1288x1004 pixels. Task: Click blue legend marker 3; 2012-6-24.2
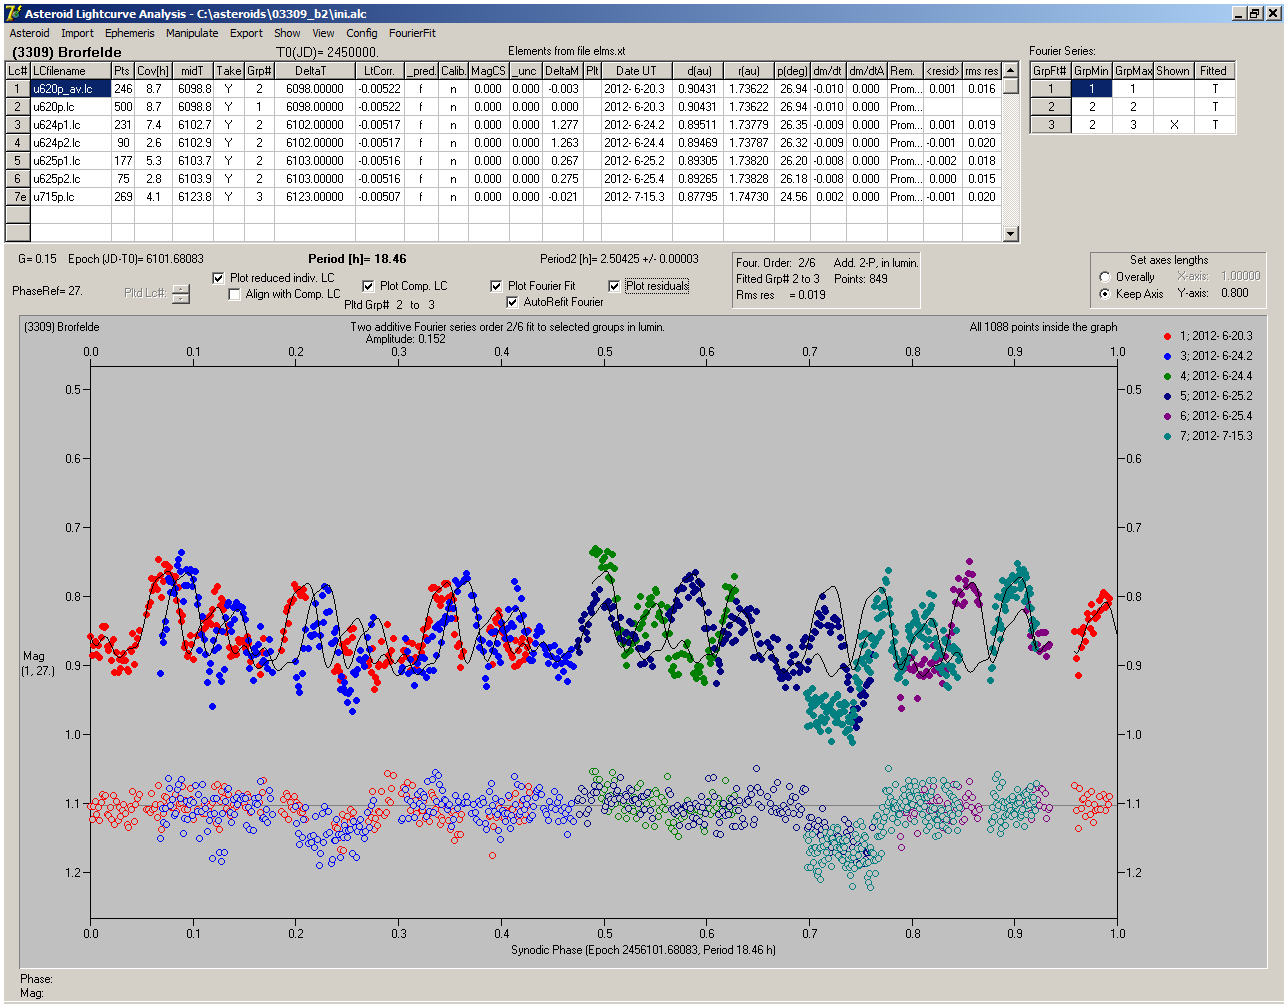tap(1169, 356)
